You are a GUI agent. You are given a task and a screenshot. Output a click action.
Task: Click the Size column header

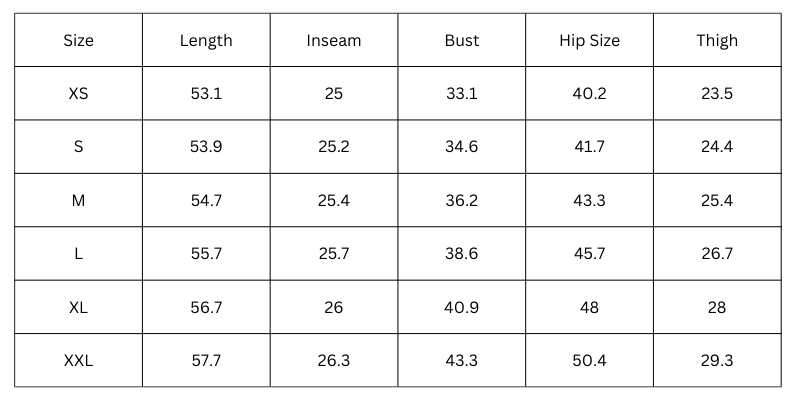pyautogui.click(x=78, y=41)
